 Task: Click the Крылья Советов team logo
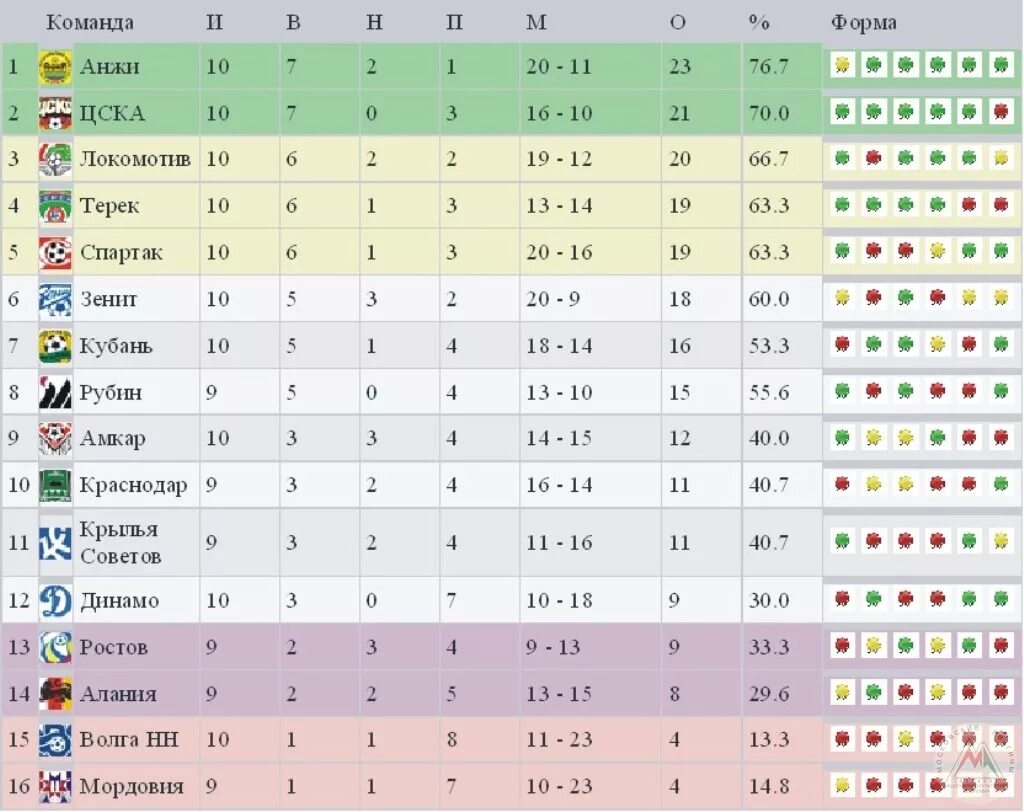pyautogui.click(x=55, y=543)
